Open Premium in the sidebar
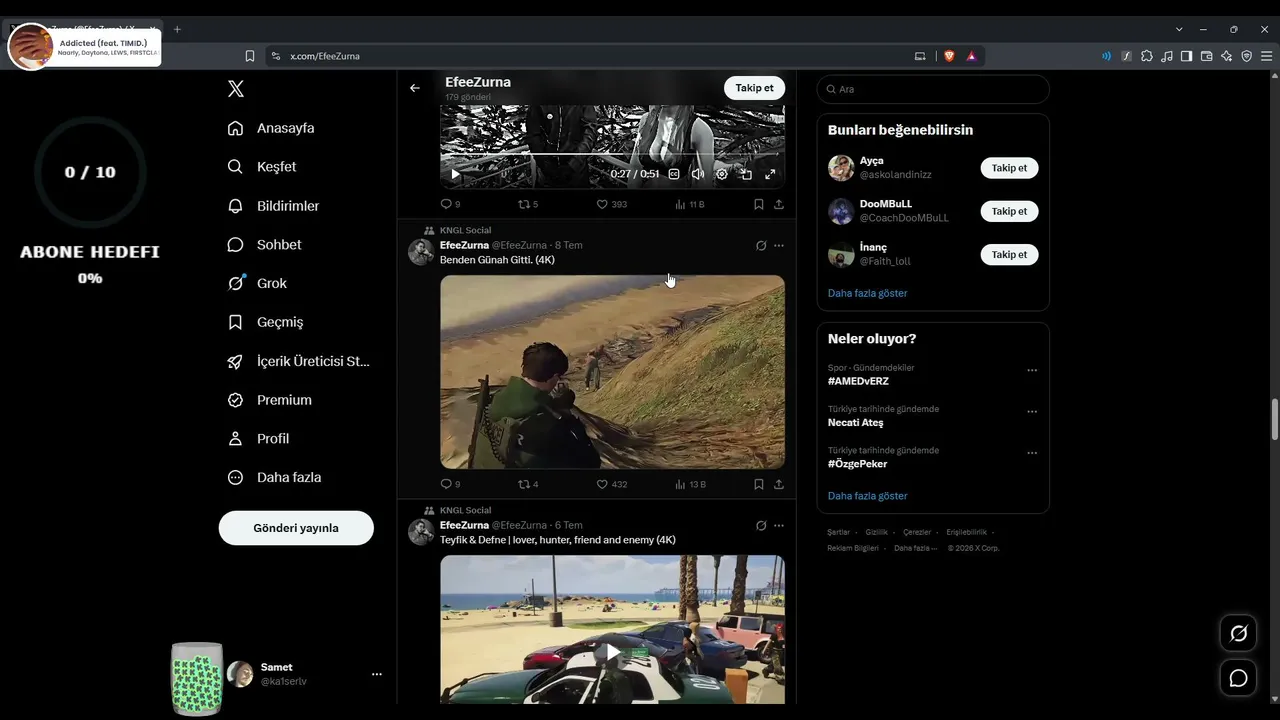The width and height of the screenshot is (1280, 720). coord(270,400)
